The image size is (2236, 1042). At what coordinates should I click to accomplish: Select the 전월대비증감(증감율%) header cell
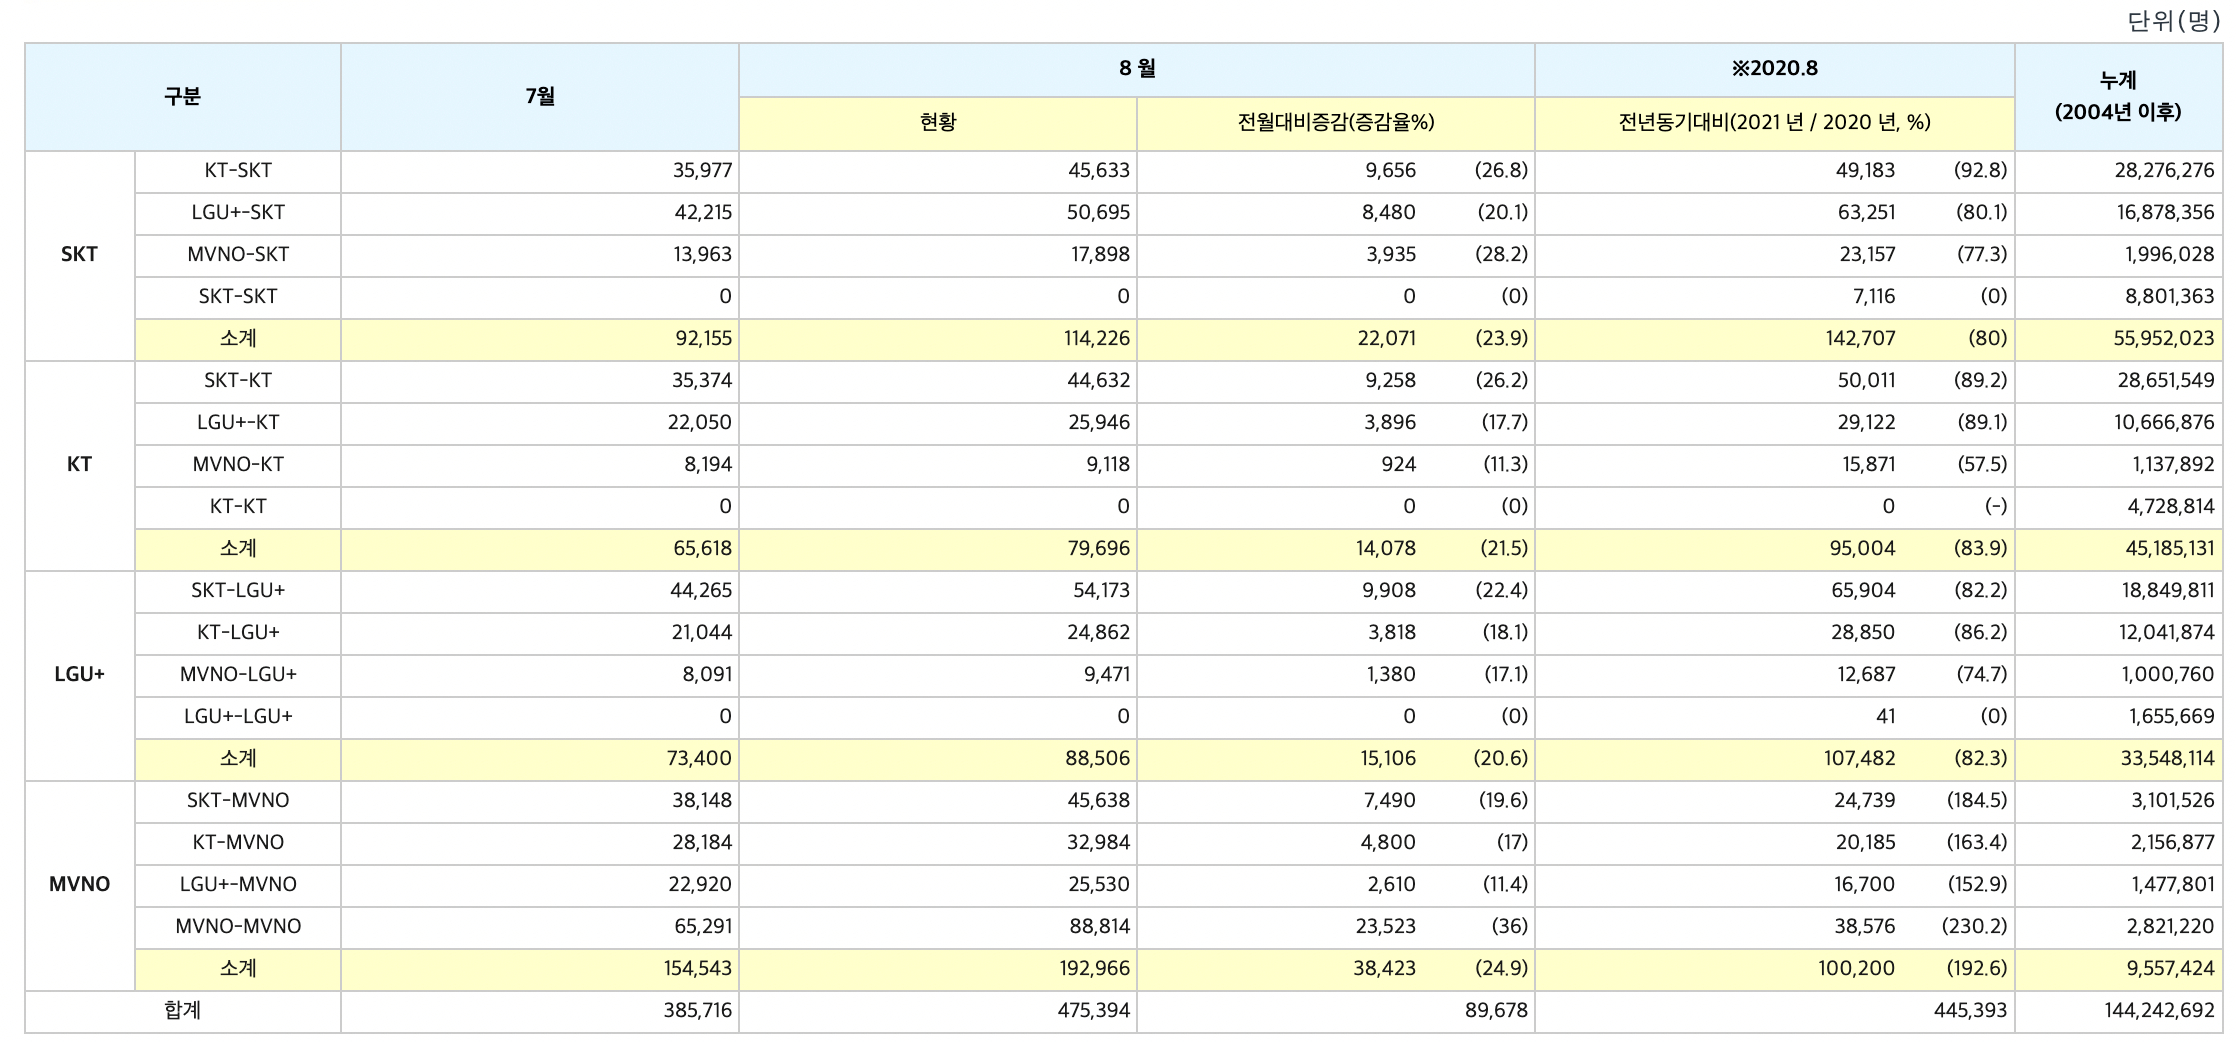[1336, 123]
